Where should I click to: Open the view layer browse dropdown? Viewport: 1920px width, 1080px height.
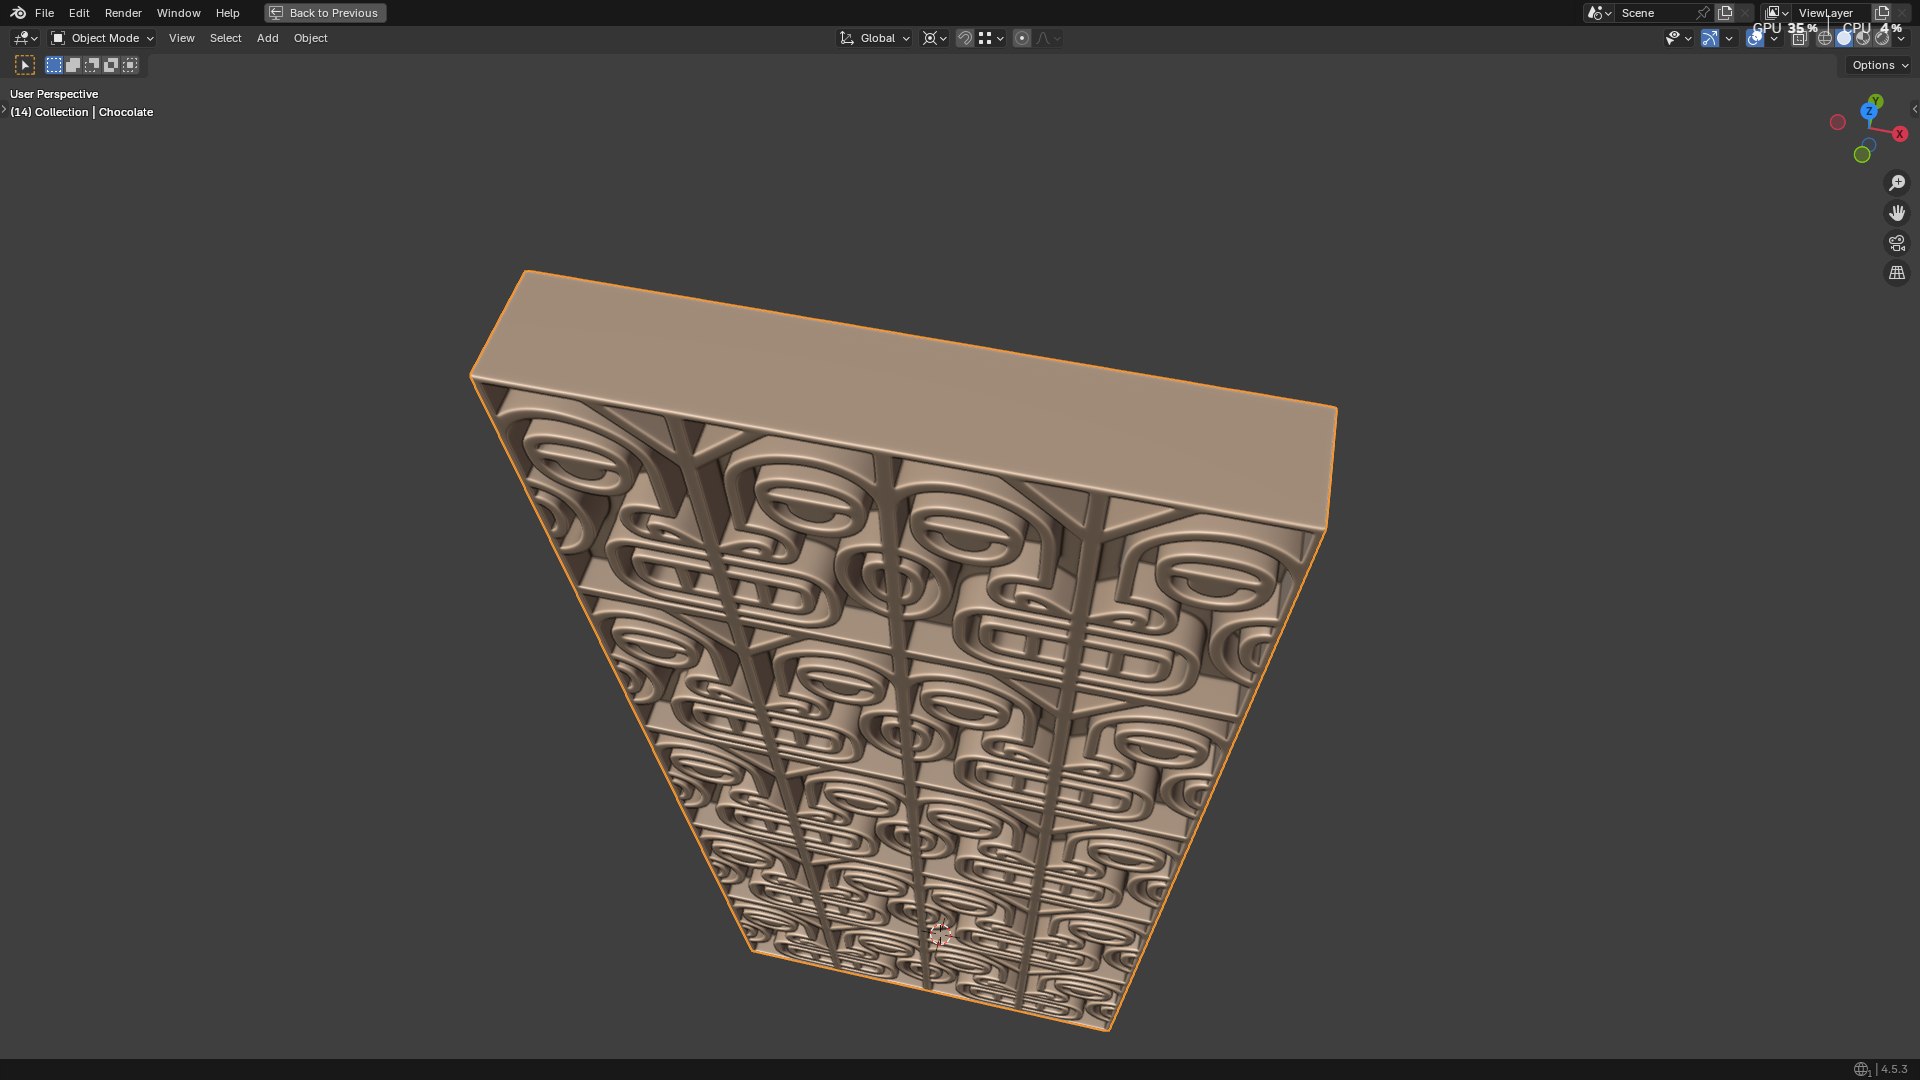[x=1776, y=13]
